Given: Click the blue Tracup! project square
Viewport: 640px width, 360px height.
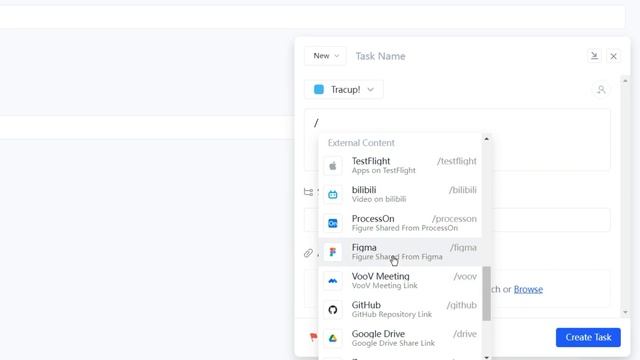Looking at the screenshot, I should (x=319, y=89).
